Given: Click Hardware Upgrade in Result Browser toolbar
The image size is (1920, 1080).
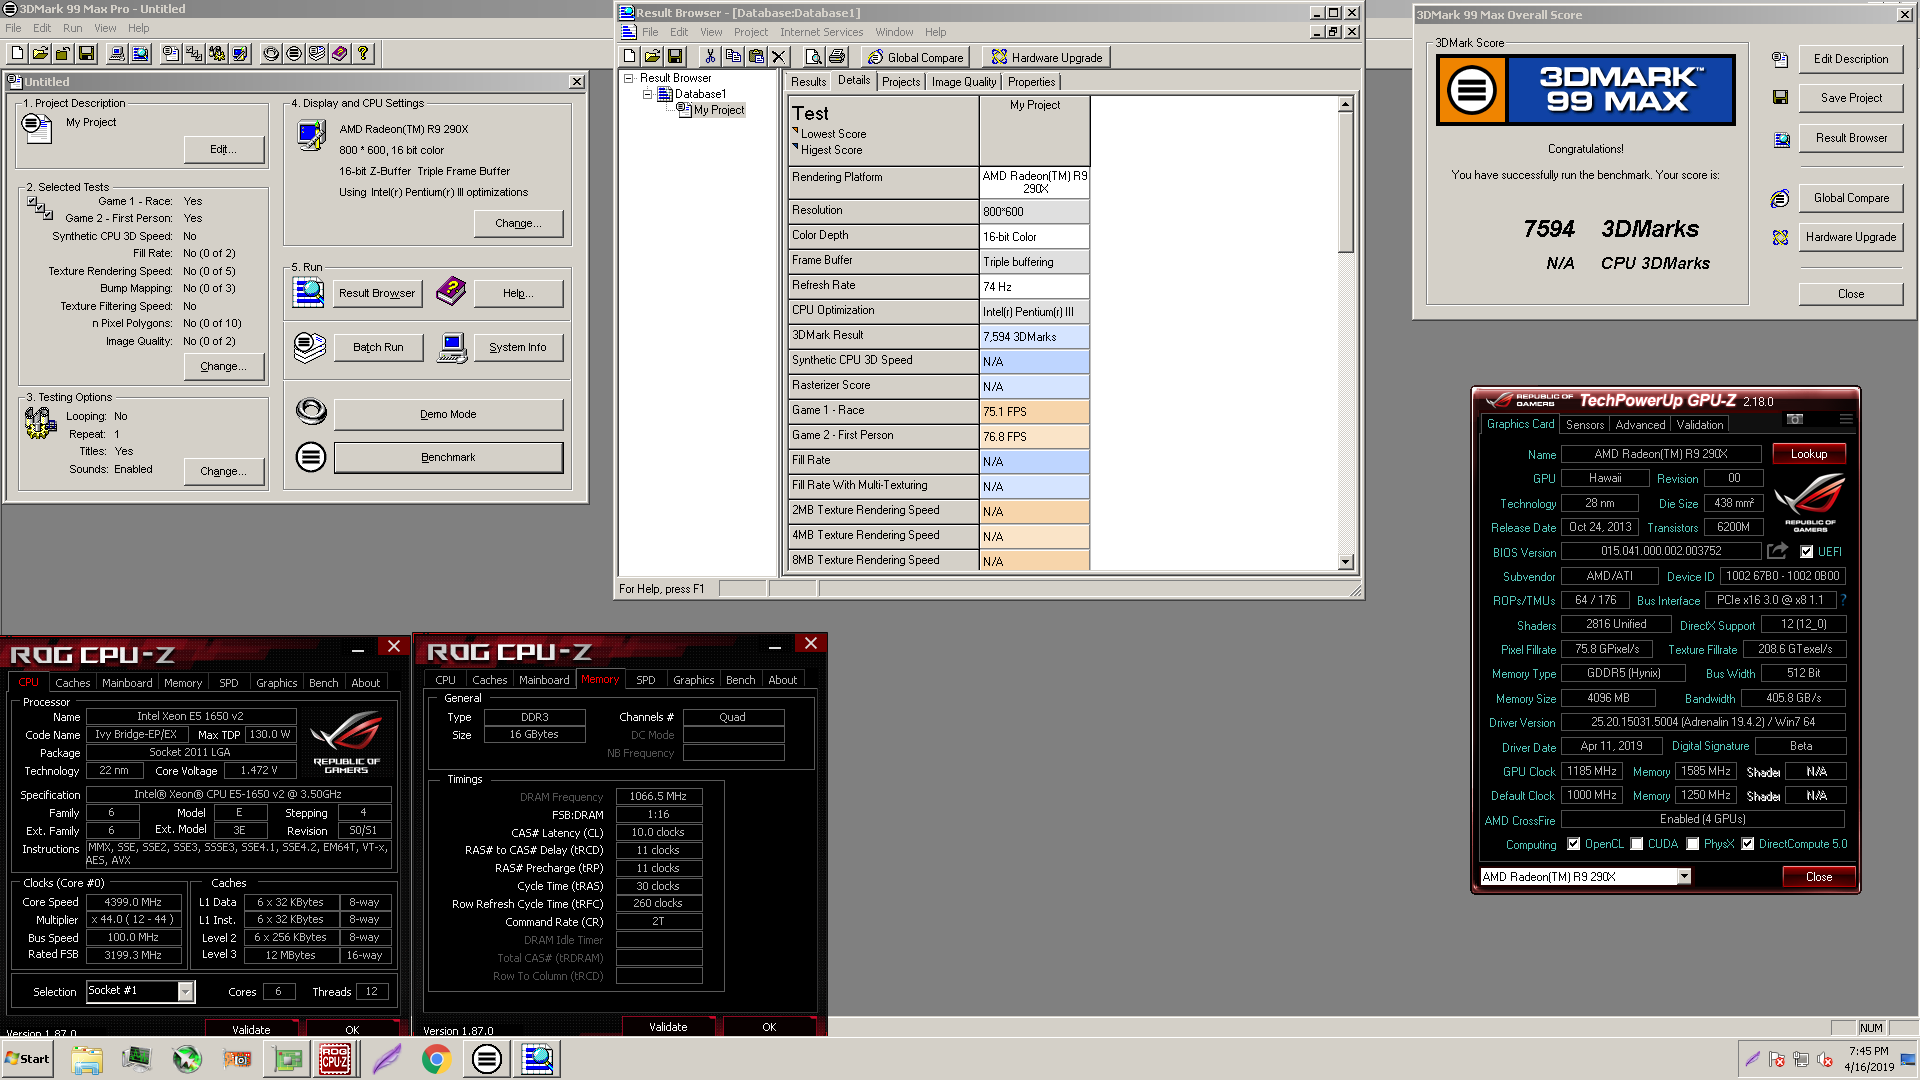Looking at the screenshot, I should tap(1046, 57).
